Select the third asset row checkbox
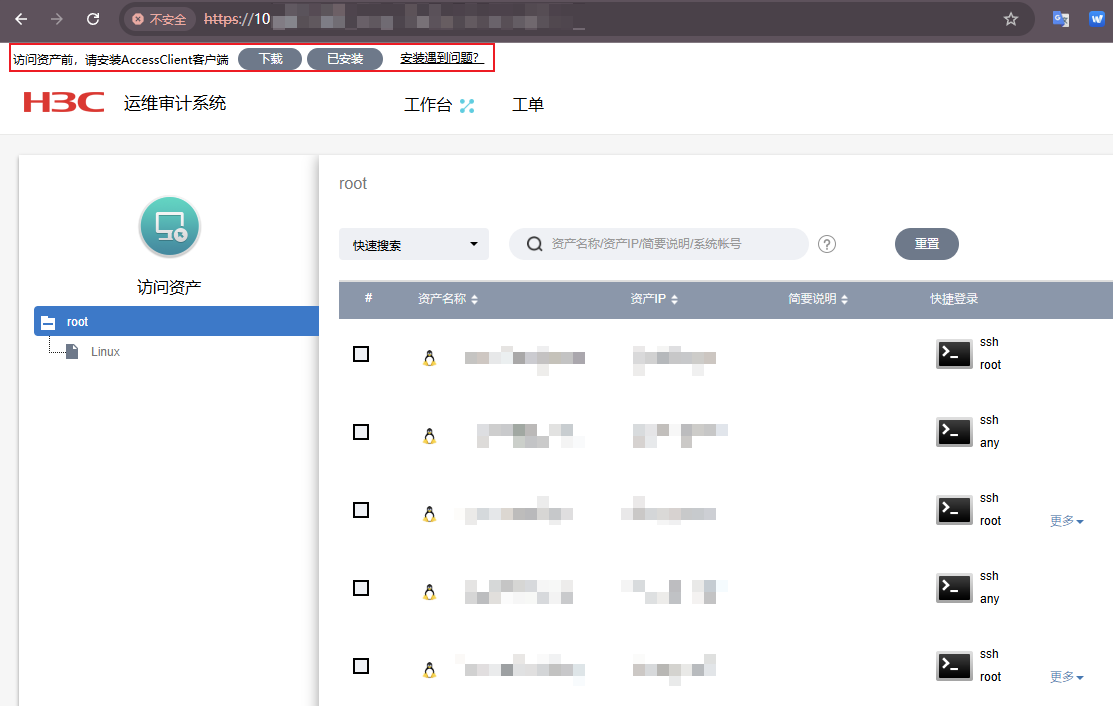 [x=361, y=510]
